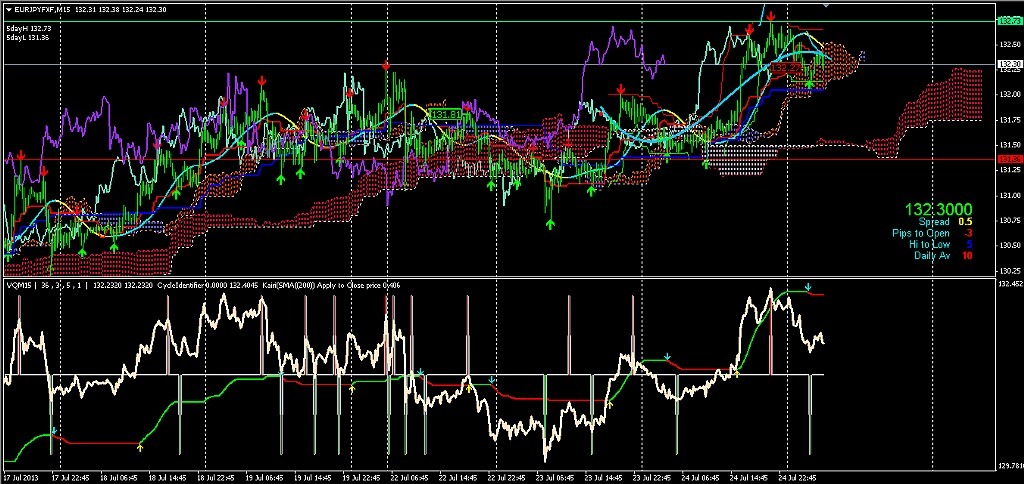
Task: Click the Spread label in info panel
Action: tap(934, 222)
